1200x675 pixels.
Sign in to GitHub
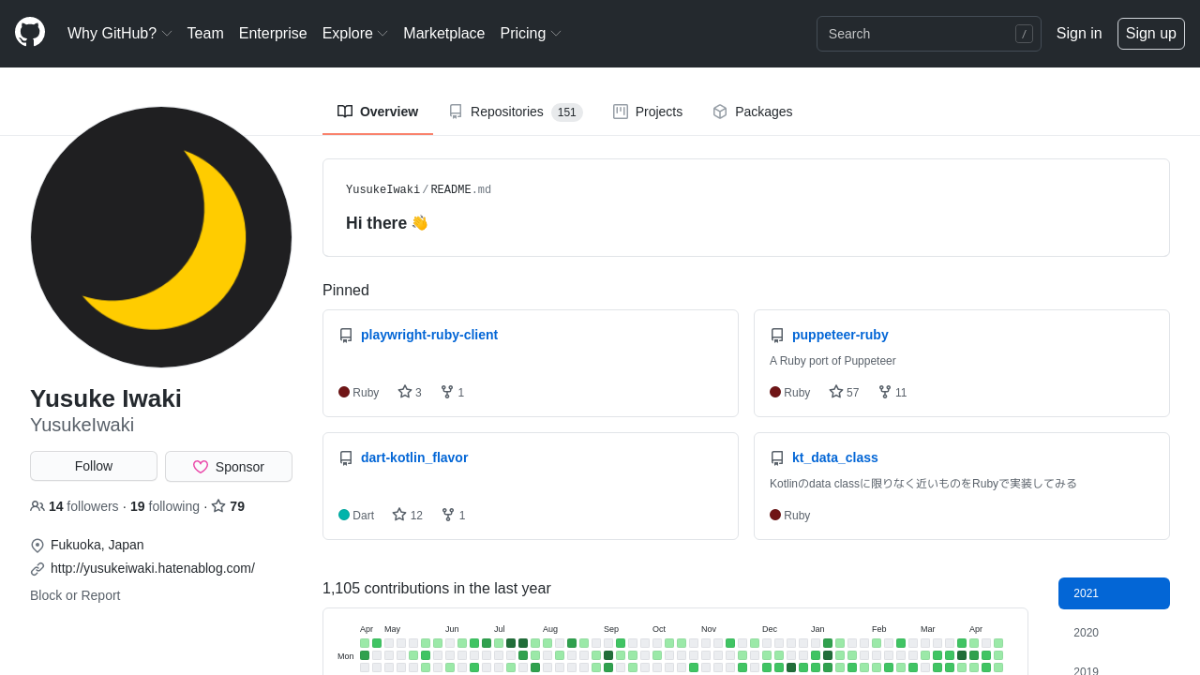(x=1079, y=33)
